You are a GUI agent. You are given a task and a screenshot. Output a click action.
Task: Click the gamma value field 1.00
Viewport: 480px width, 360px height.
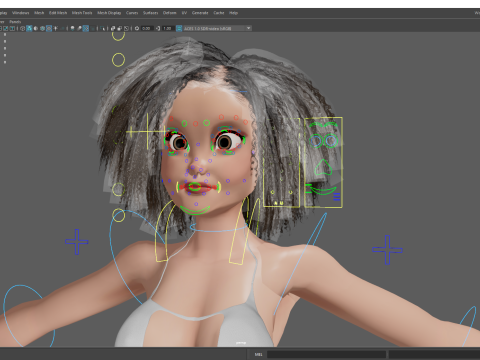(168, 28)
